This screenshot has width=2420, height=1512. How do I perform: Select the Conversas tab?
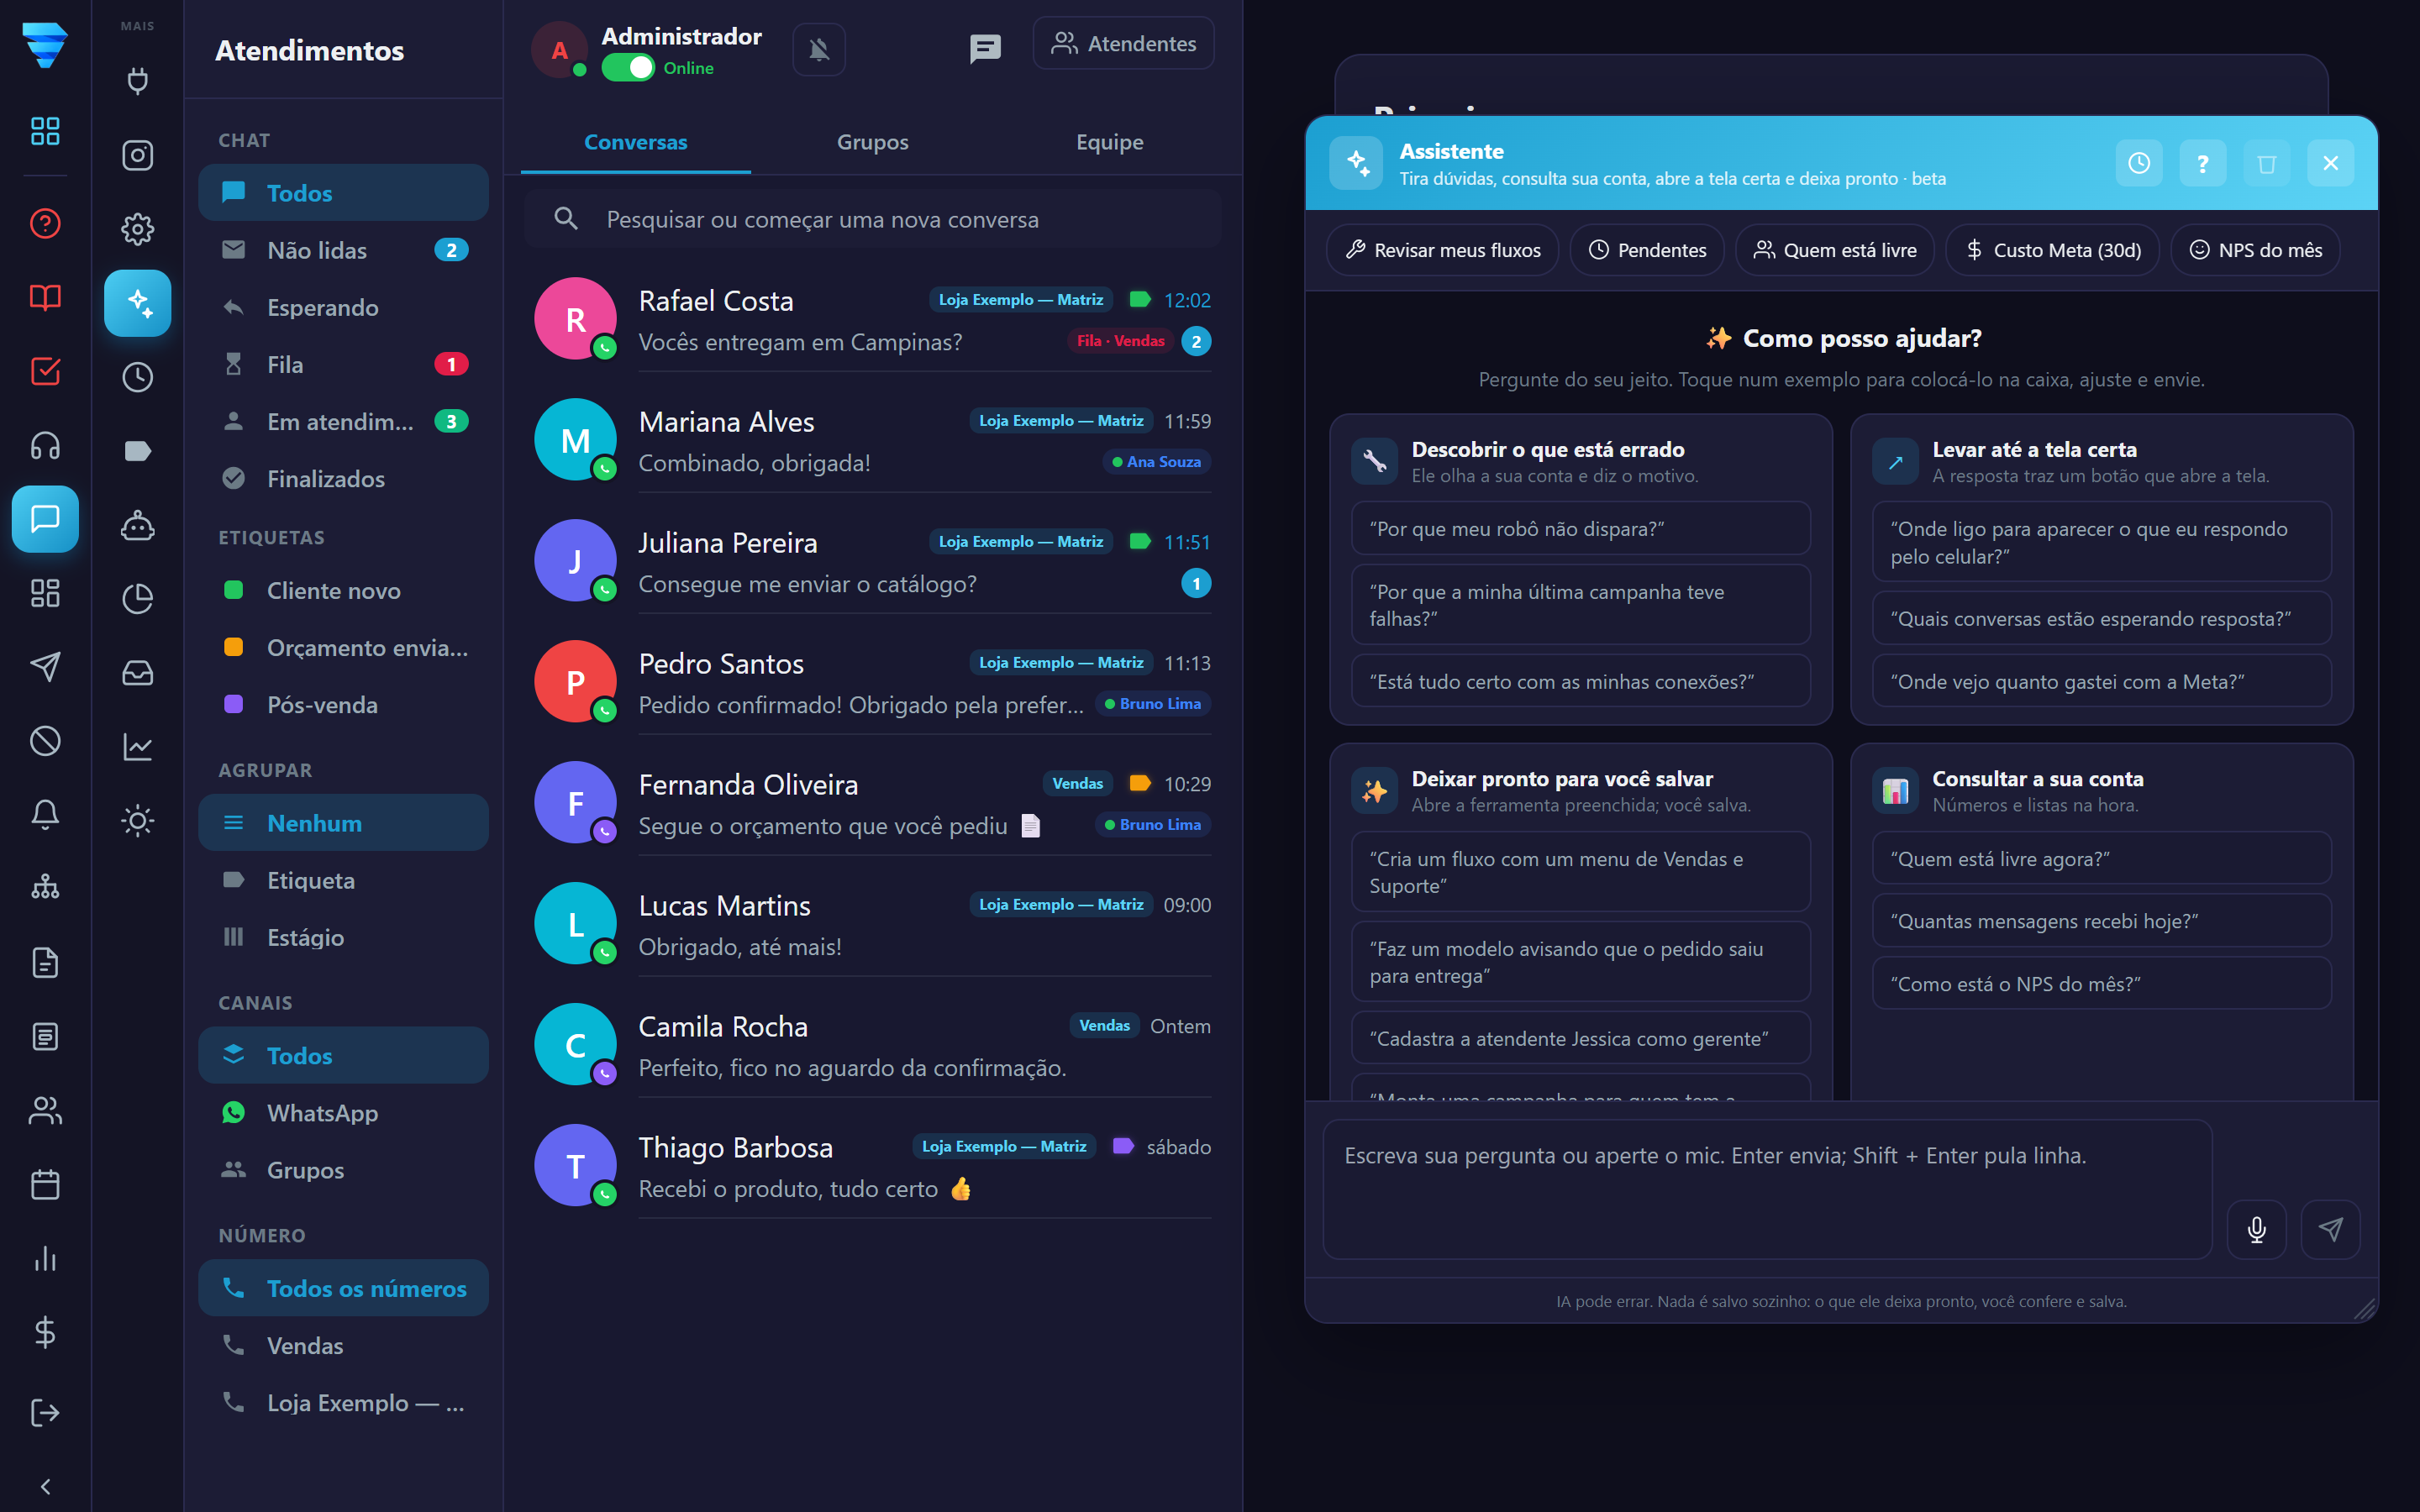point(635,142)
